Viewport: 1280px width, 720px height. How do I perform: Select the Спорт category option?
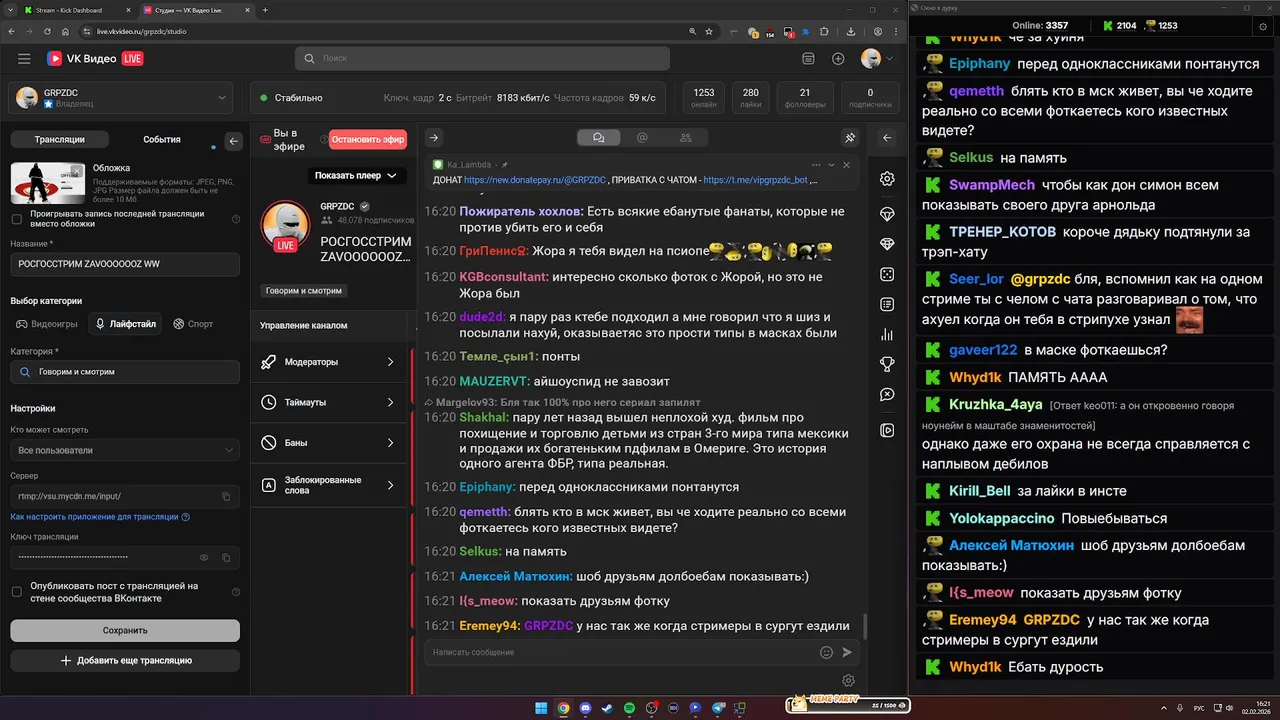coord(193,324)
